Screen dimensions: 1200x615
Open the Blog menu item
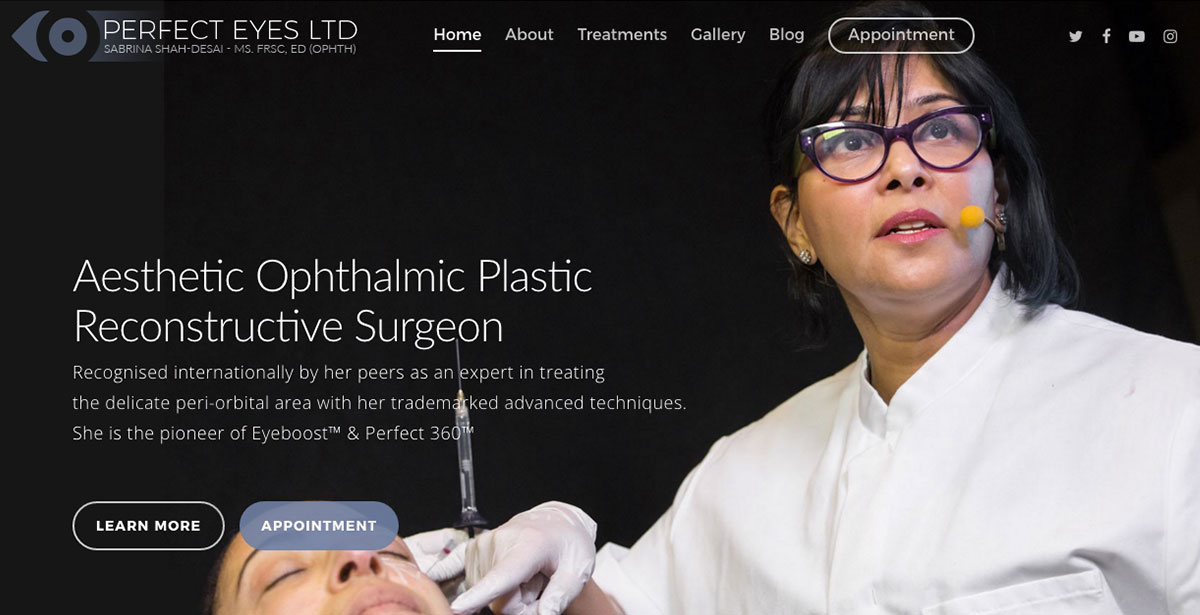coord(786,35)
